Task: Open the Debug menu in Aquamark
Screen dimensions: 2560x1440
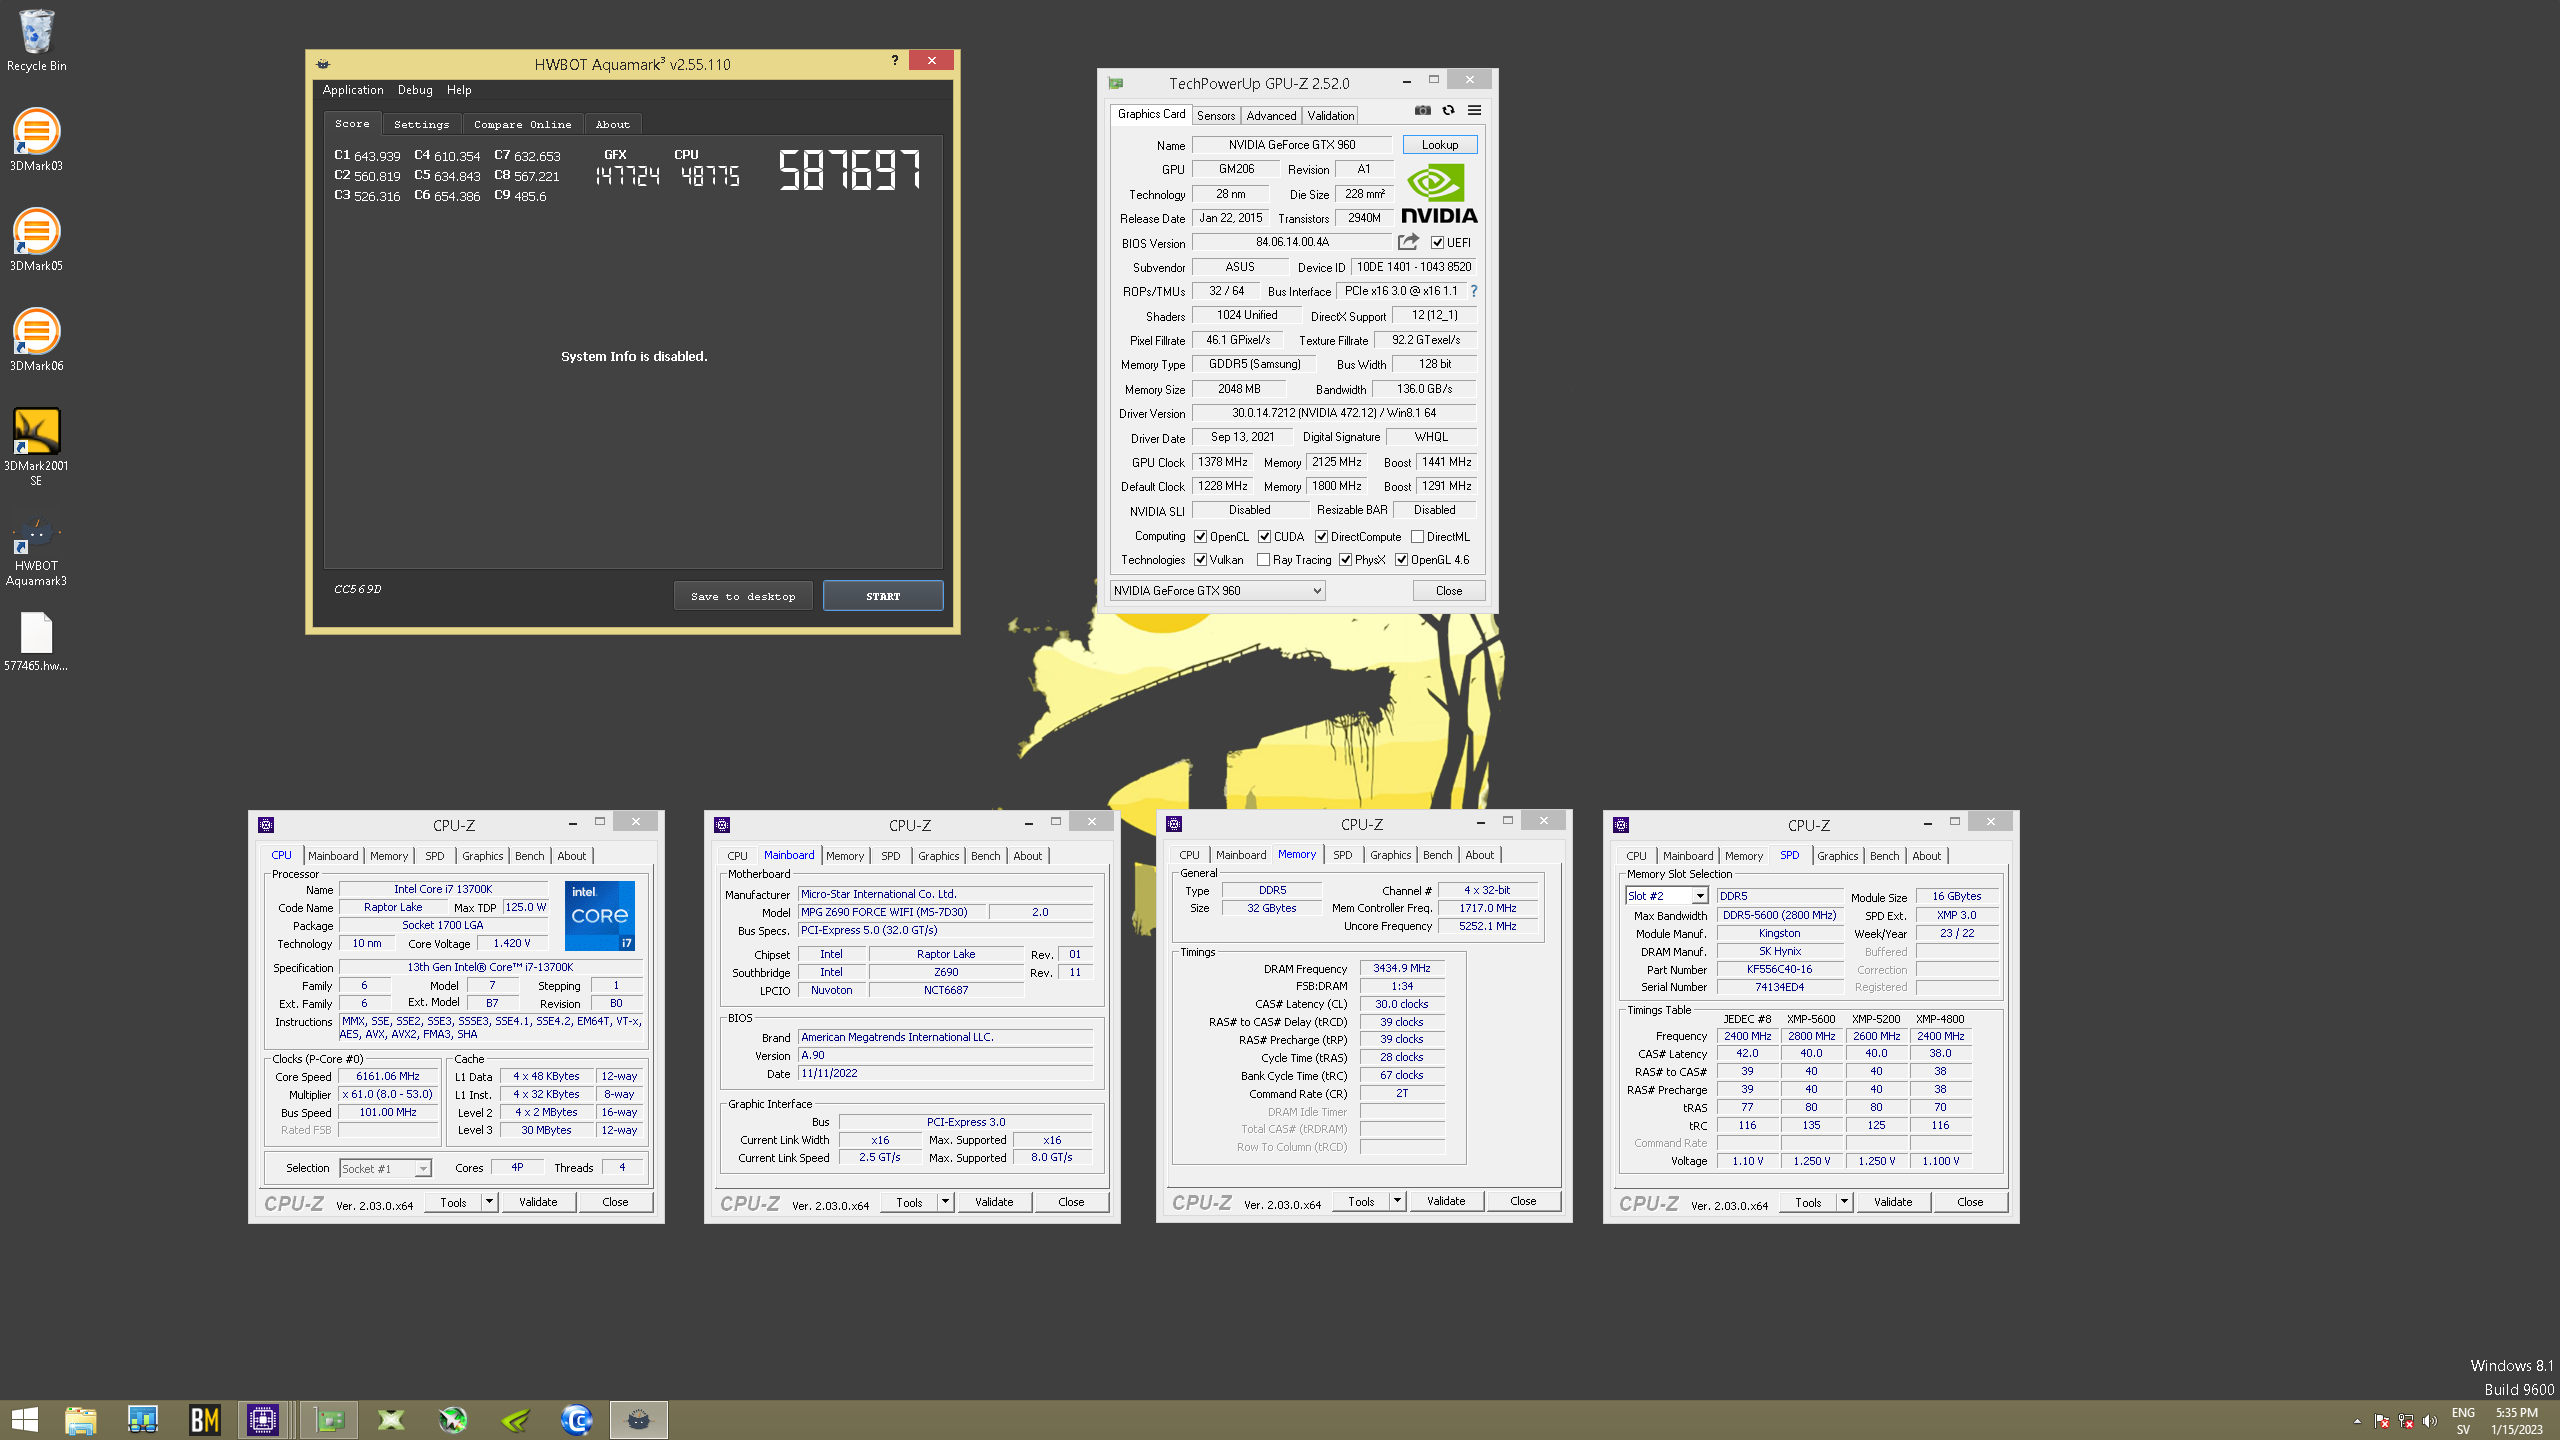Action: (x=415, y=90)
